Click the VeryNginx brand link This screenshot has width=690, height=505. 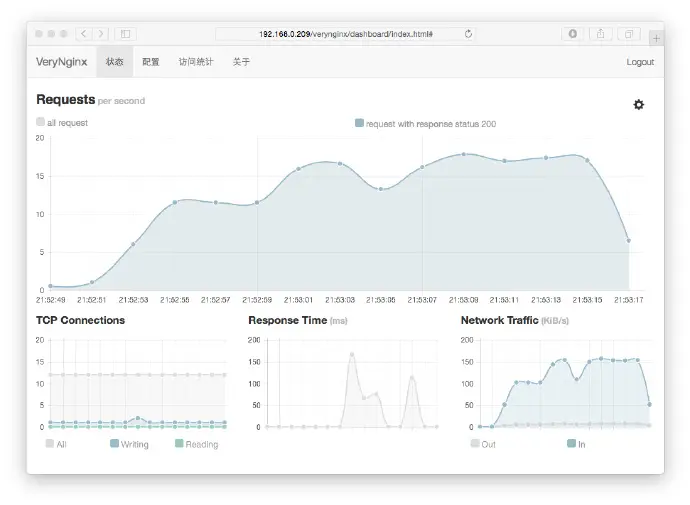62,62
